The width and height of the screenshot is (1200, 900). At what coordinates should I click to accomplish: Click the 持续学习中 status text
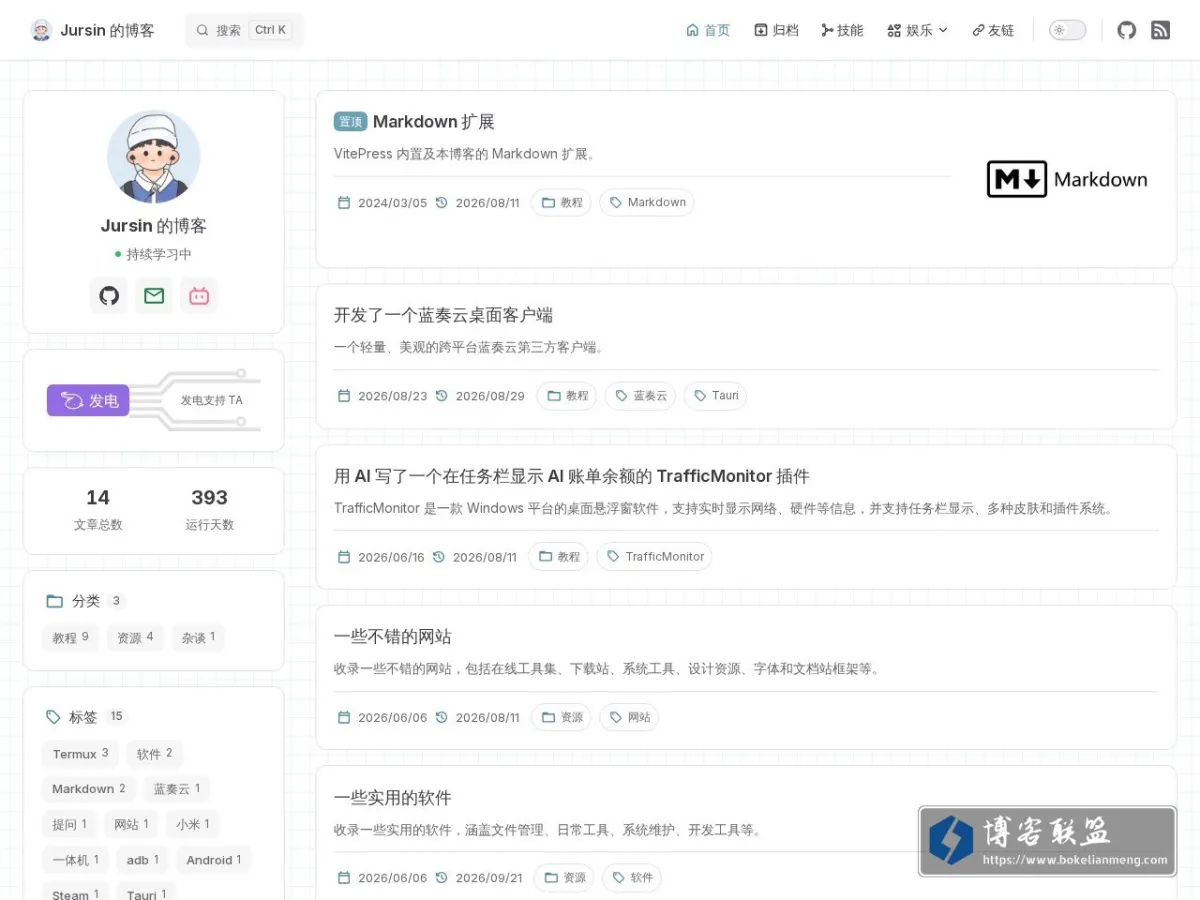pos(159,254)
